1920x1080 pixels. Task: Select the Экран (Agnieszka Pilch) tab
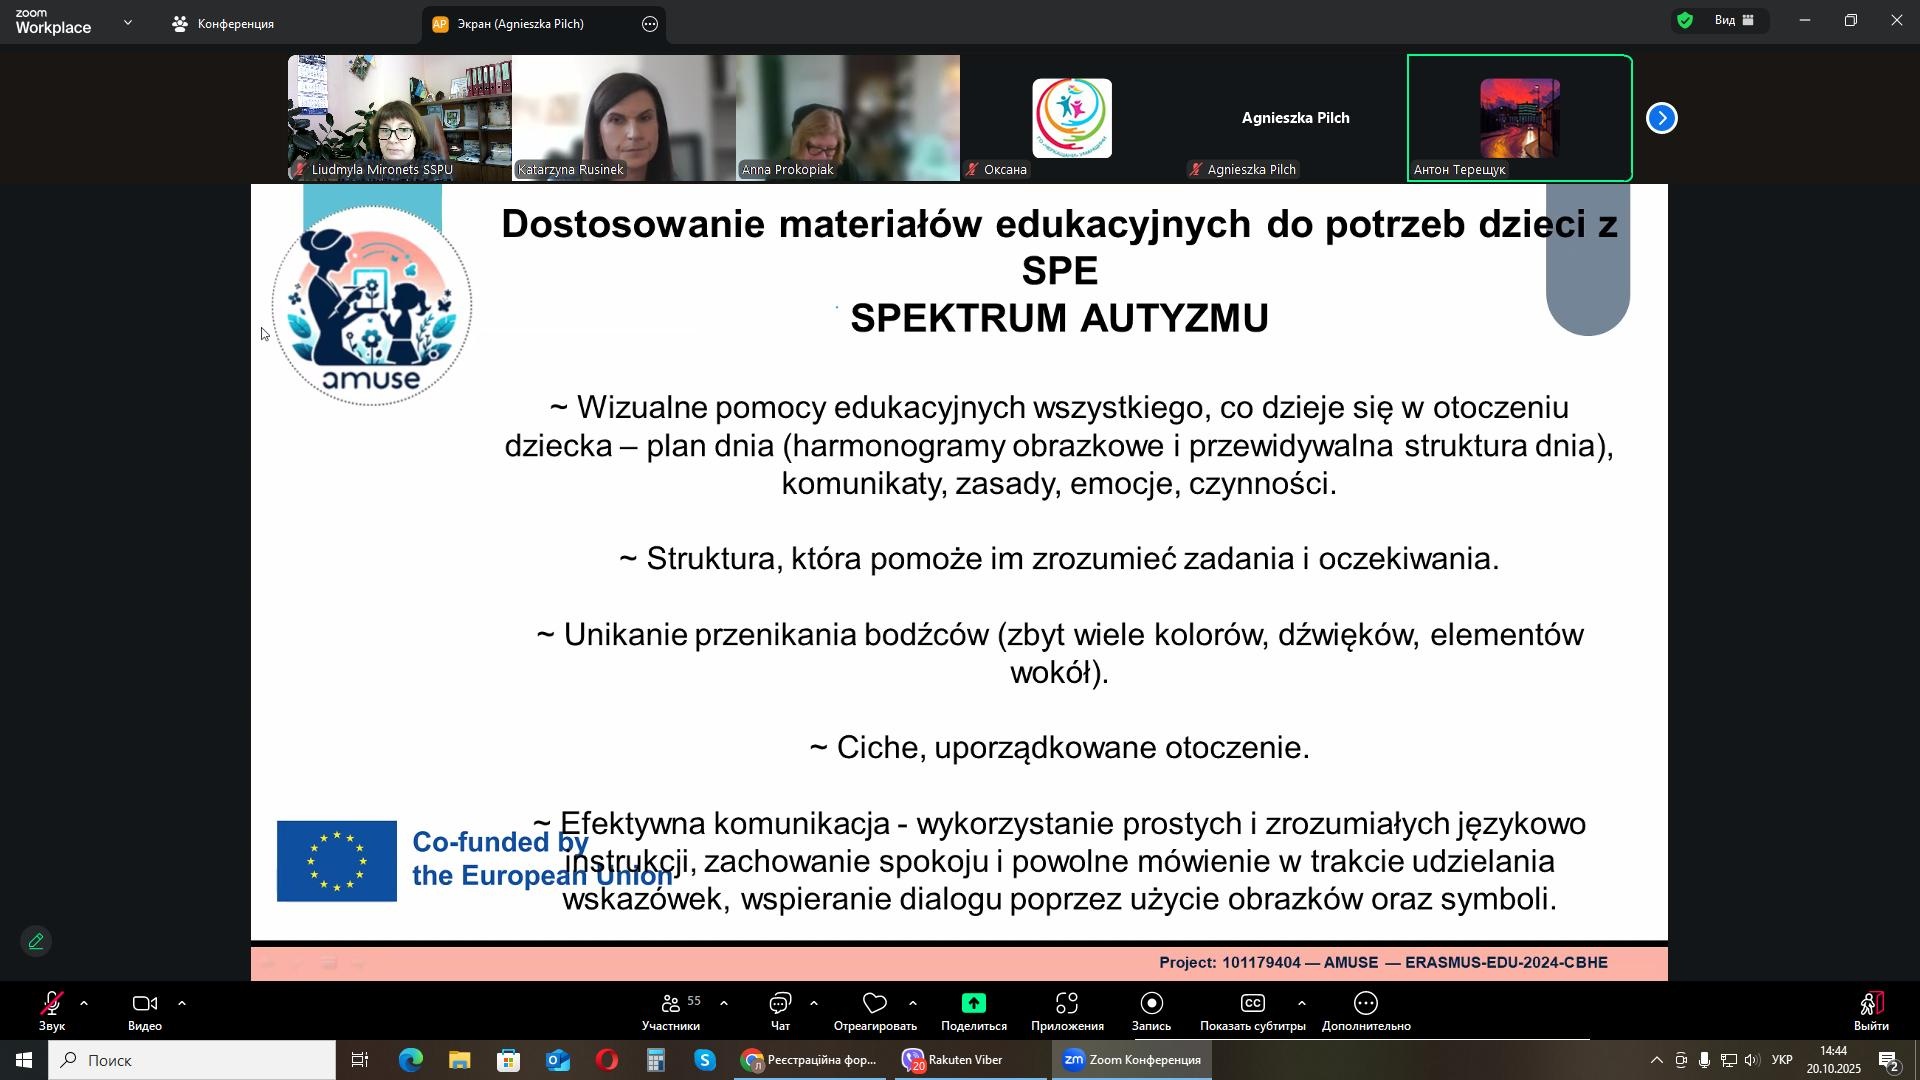(520, 24)
